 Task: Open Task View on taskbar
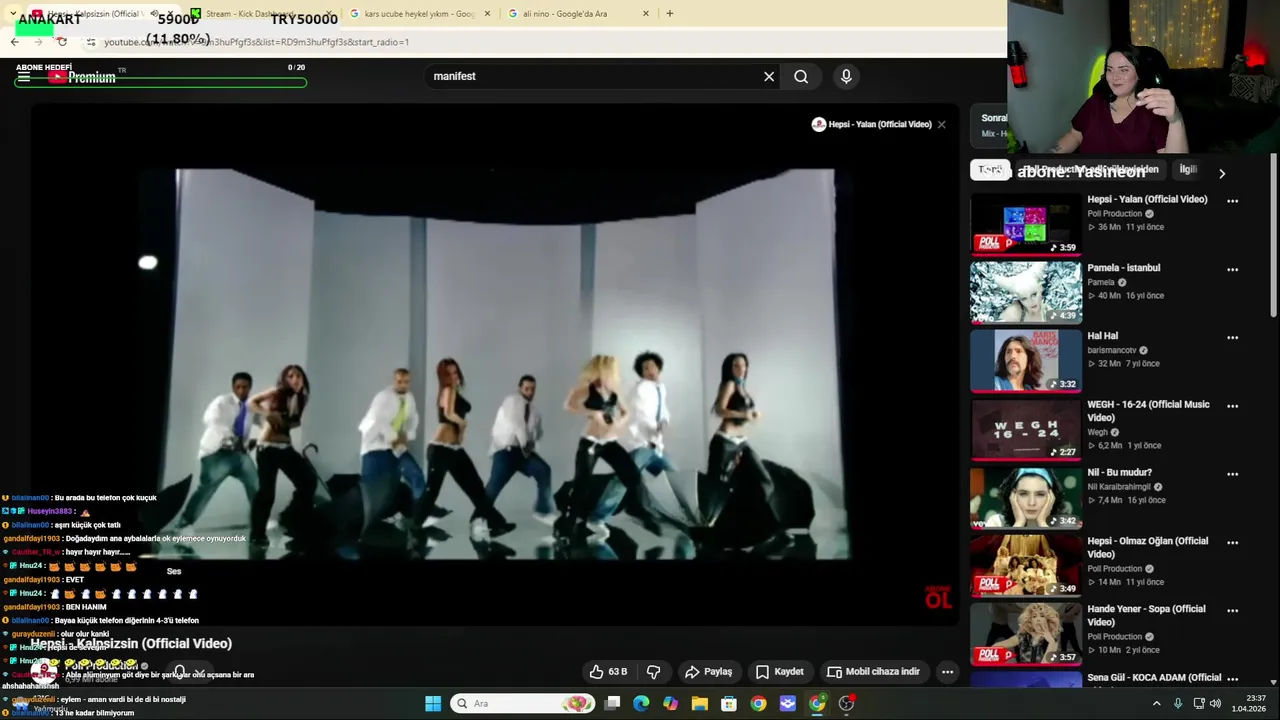(612, 703)
